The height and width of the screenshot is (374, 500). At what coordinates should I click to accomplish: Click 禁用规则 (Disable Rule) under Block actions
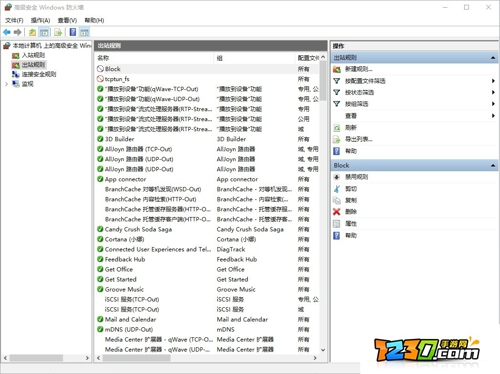click(x=356, y=177)
